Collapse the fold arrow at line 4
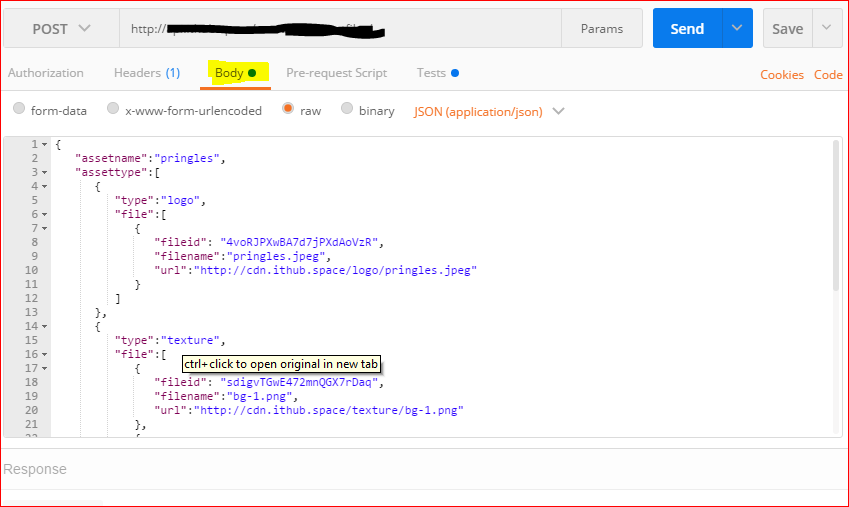Screen dimensions: 849x507 click(44, 187)
